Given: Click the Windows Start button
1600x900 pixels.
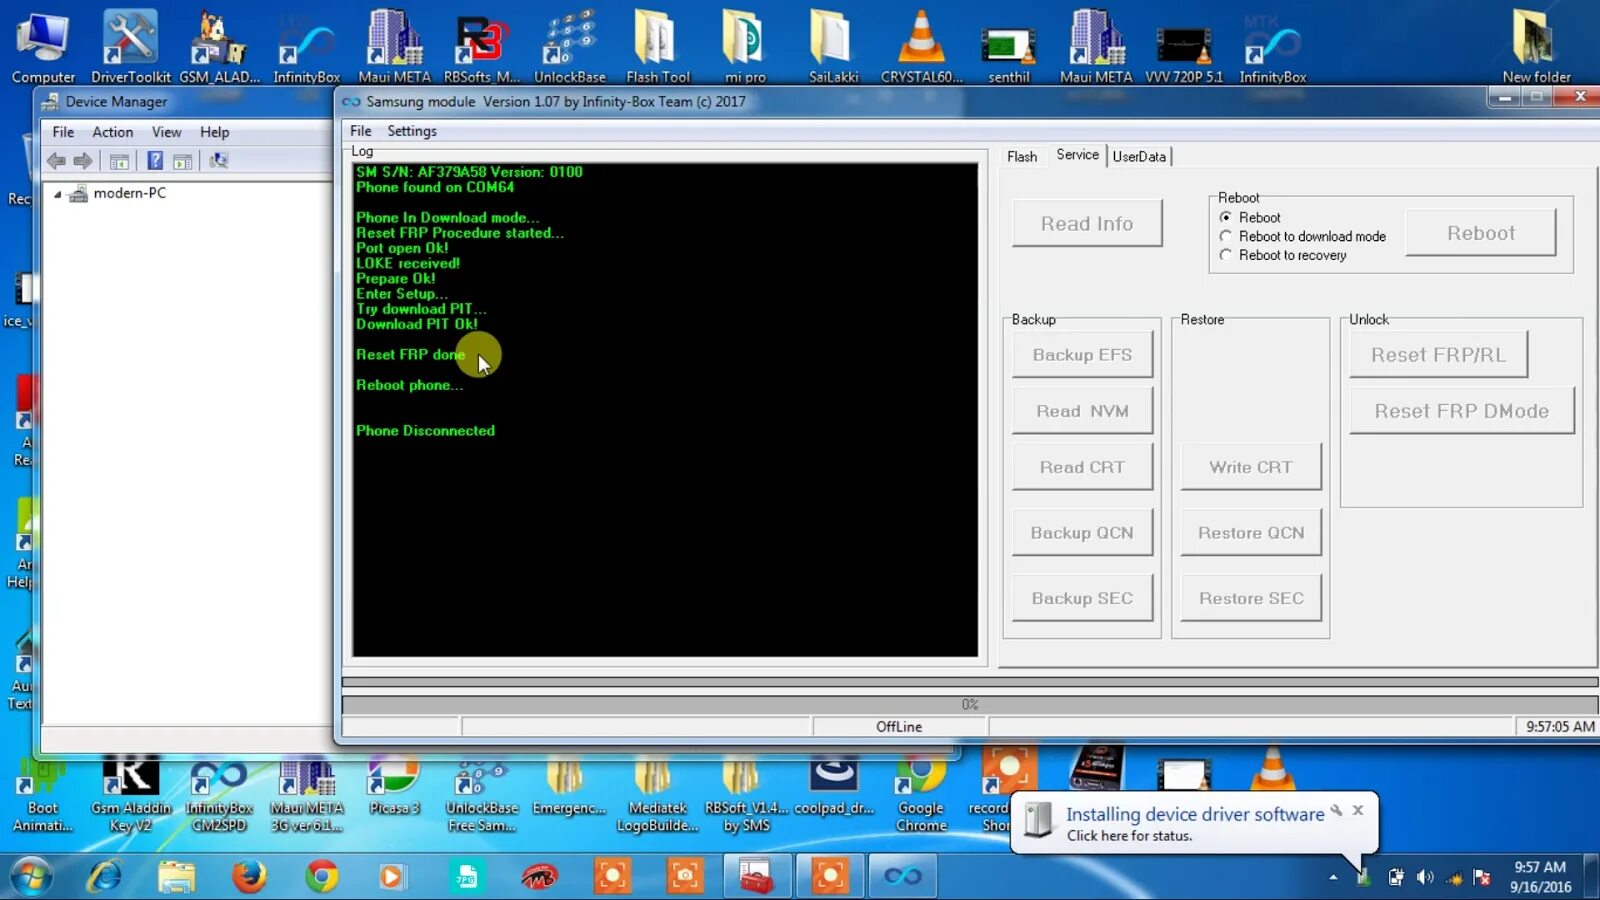Looking at the screenshot, I should coord(31,877).
